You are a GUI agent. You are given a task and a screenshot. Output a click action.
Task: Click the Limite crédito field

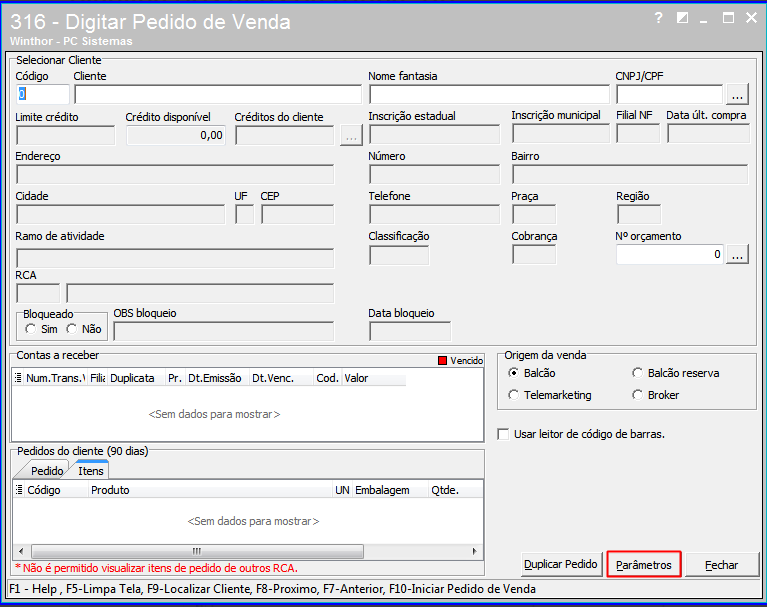pos(66,135)
